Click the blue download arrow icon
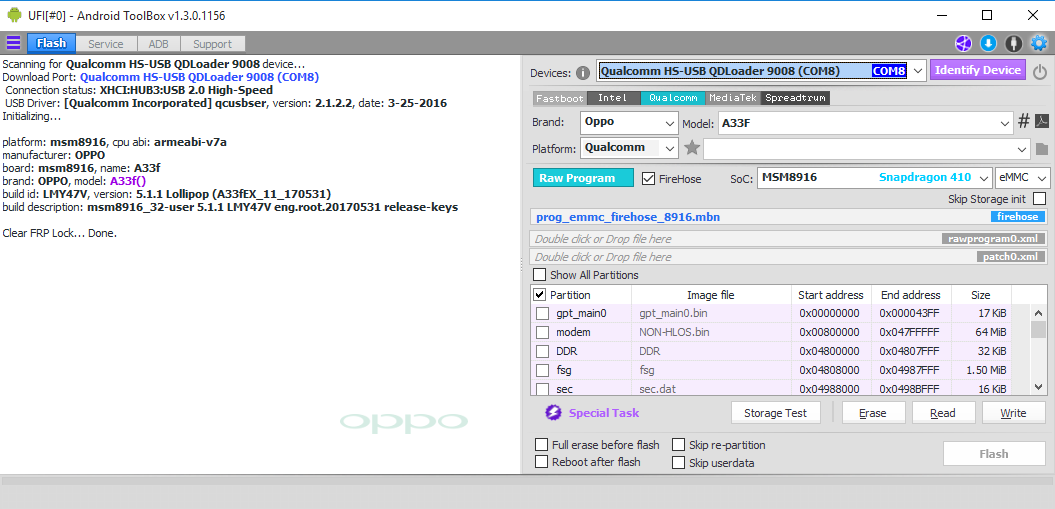This screenshot has width=1055, height=509. tap(988, 44)
